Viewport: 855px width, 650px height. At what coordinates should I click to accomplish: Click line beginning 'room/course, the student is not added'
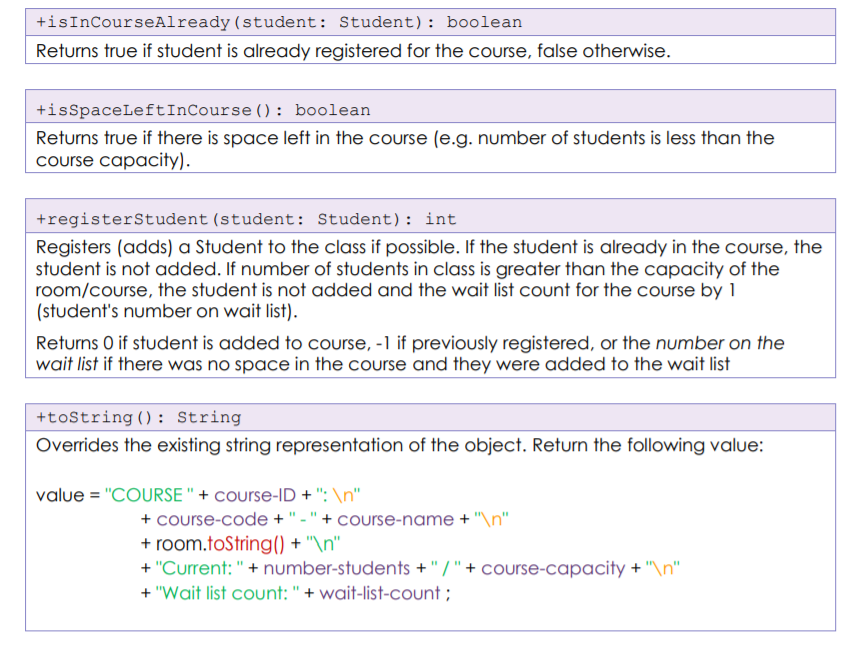386,290
